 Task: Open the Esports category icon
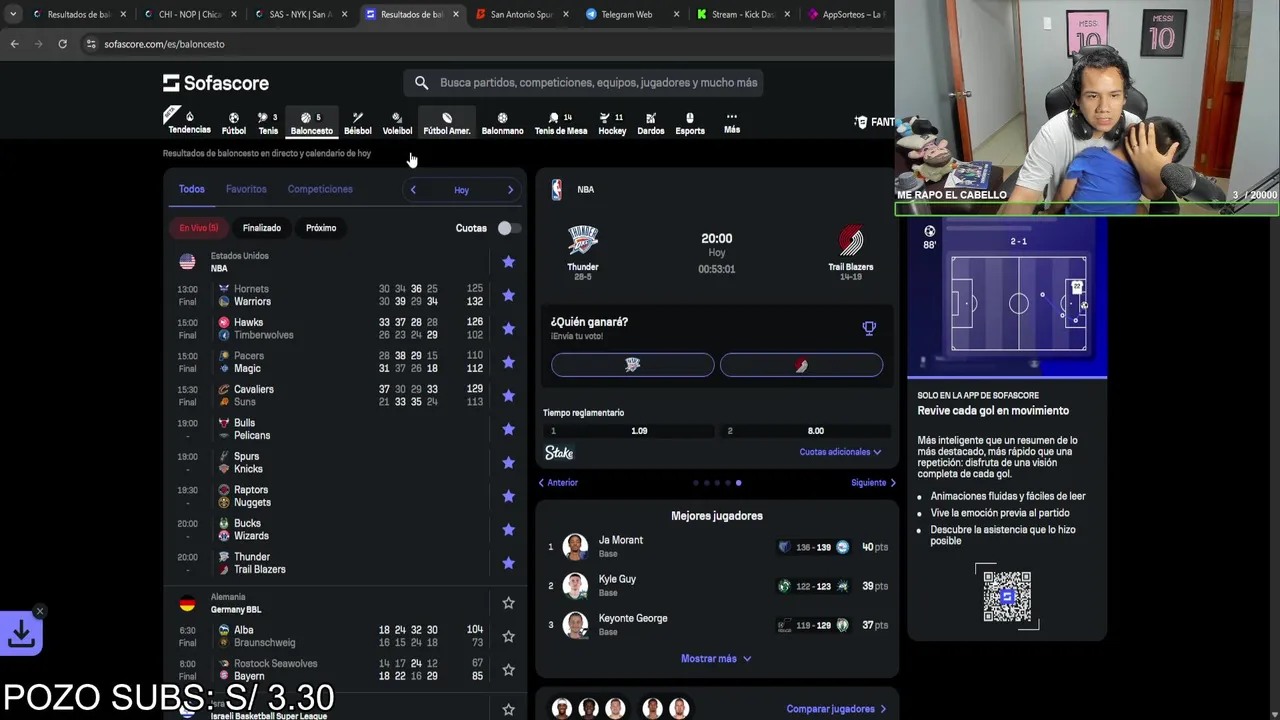click(x=690, y=123)
